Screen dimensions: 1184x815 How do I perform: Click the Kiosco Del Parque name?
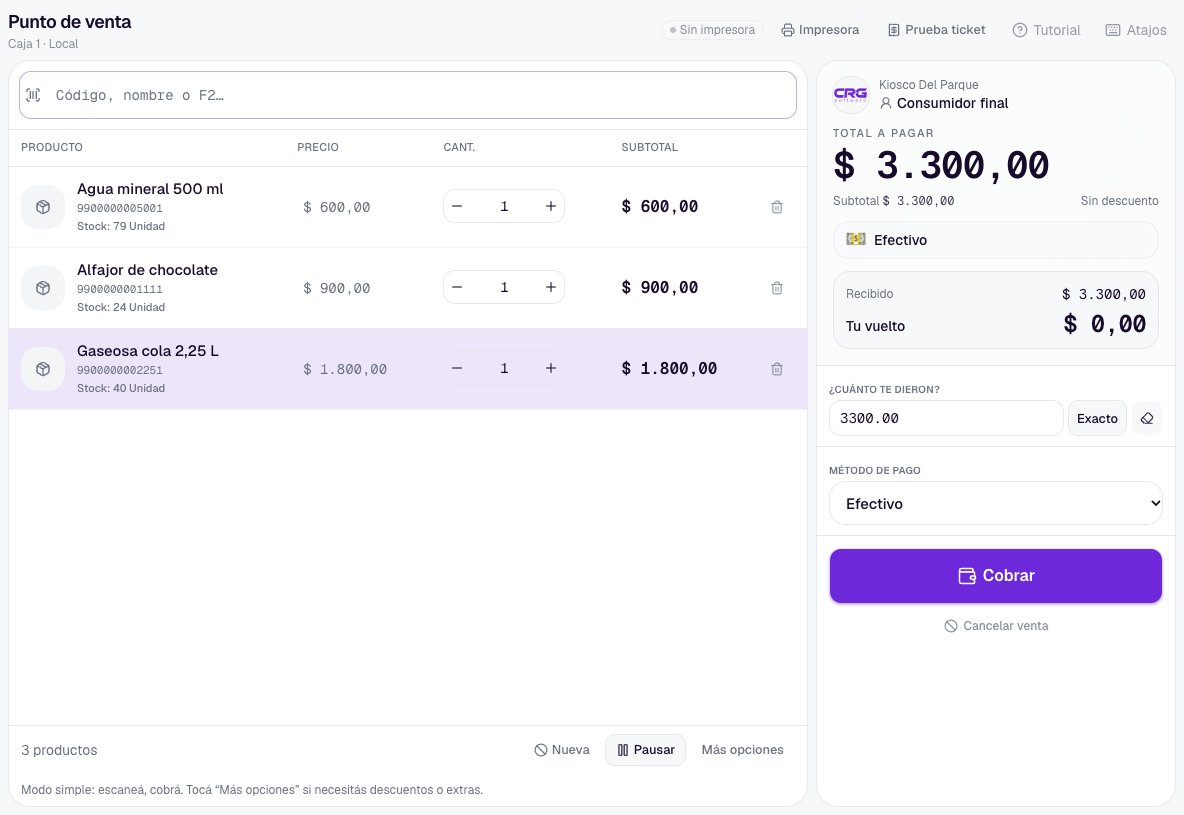click(x=929, y=85)
